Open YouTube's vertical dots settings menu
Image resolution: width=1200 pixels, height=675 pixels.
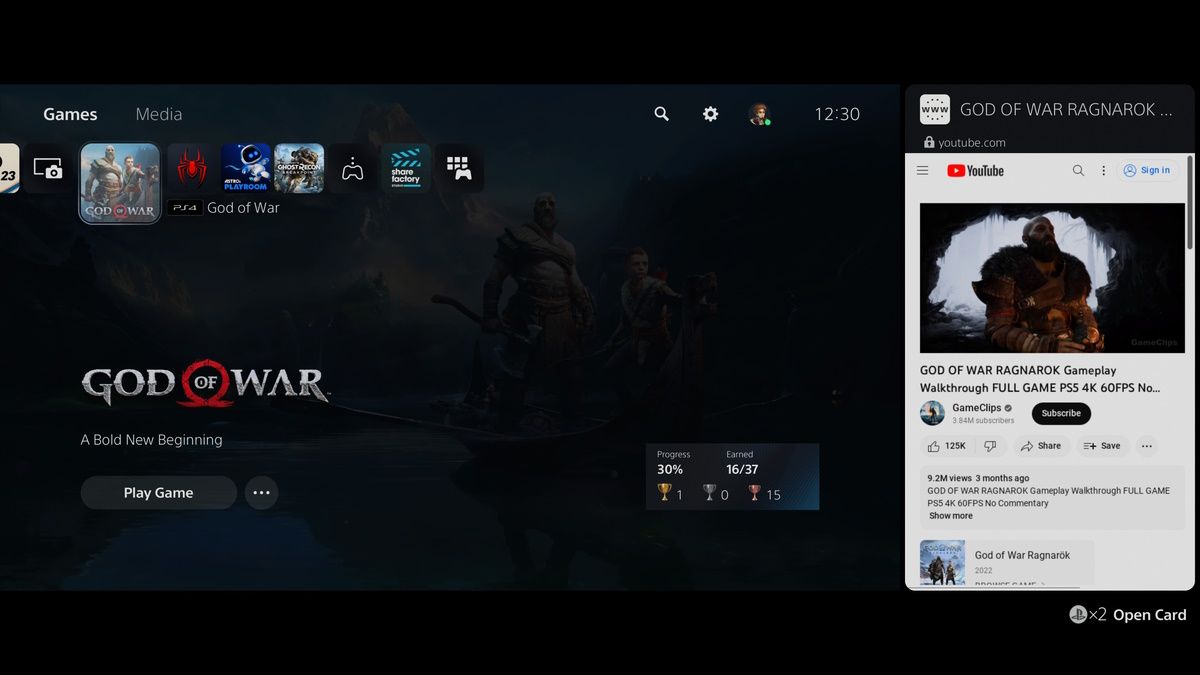[x=1104, y=171]
